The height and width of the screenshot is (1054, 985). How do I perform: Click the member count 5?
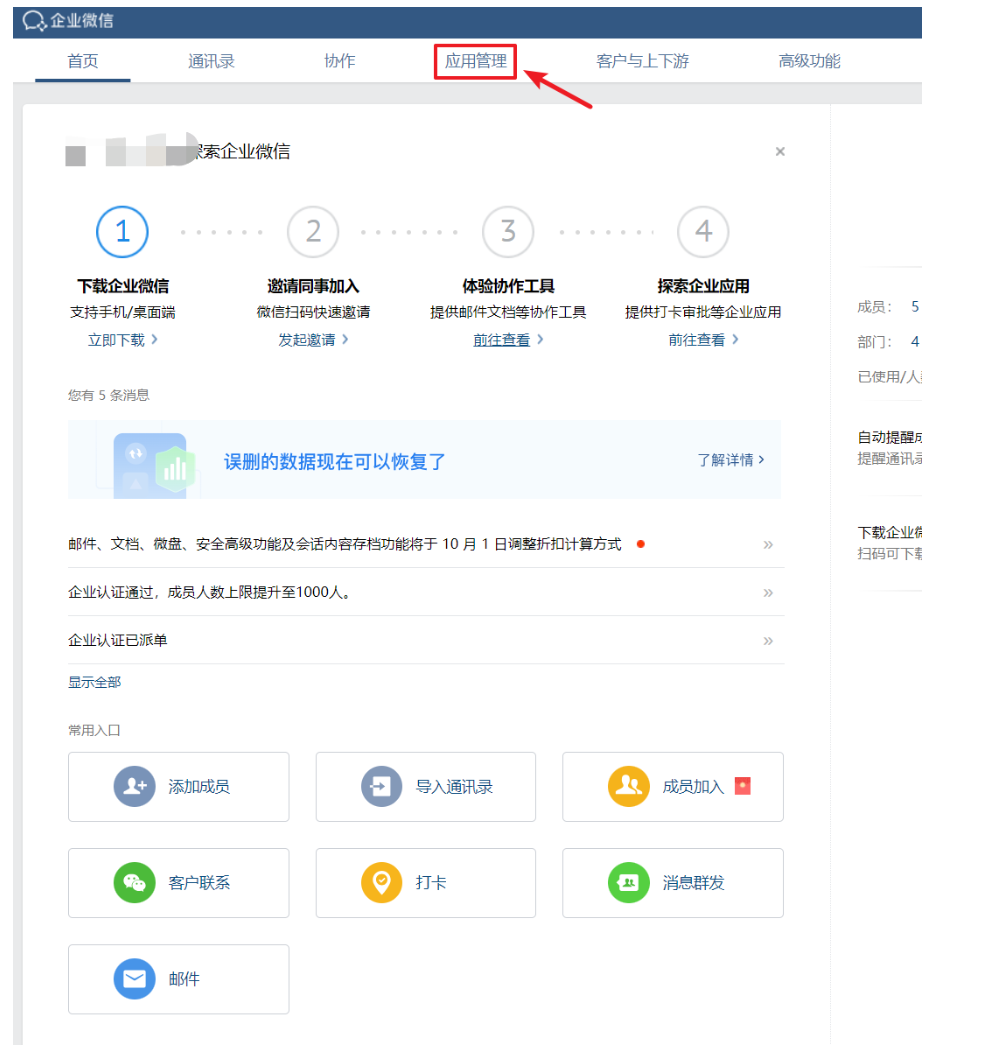pos(915,307)
